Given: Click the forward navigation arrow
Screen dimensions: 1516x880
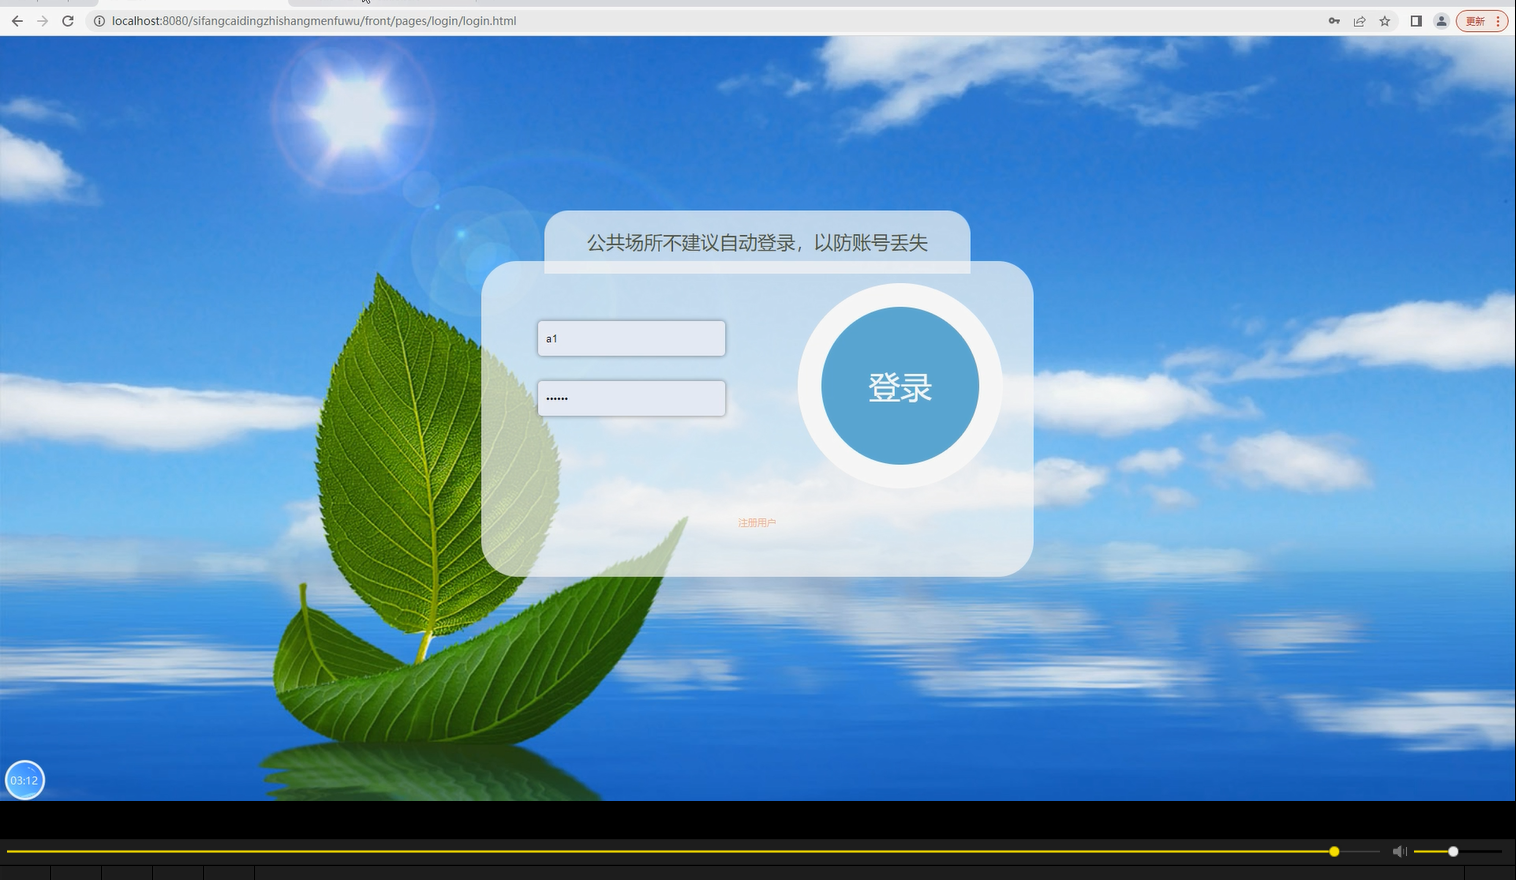Looking at the screenshot, I should [42, 20].
